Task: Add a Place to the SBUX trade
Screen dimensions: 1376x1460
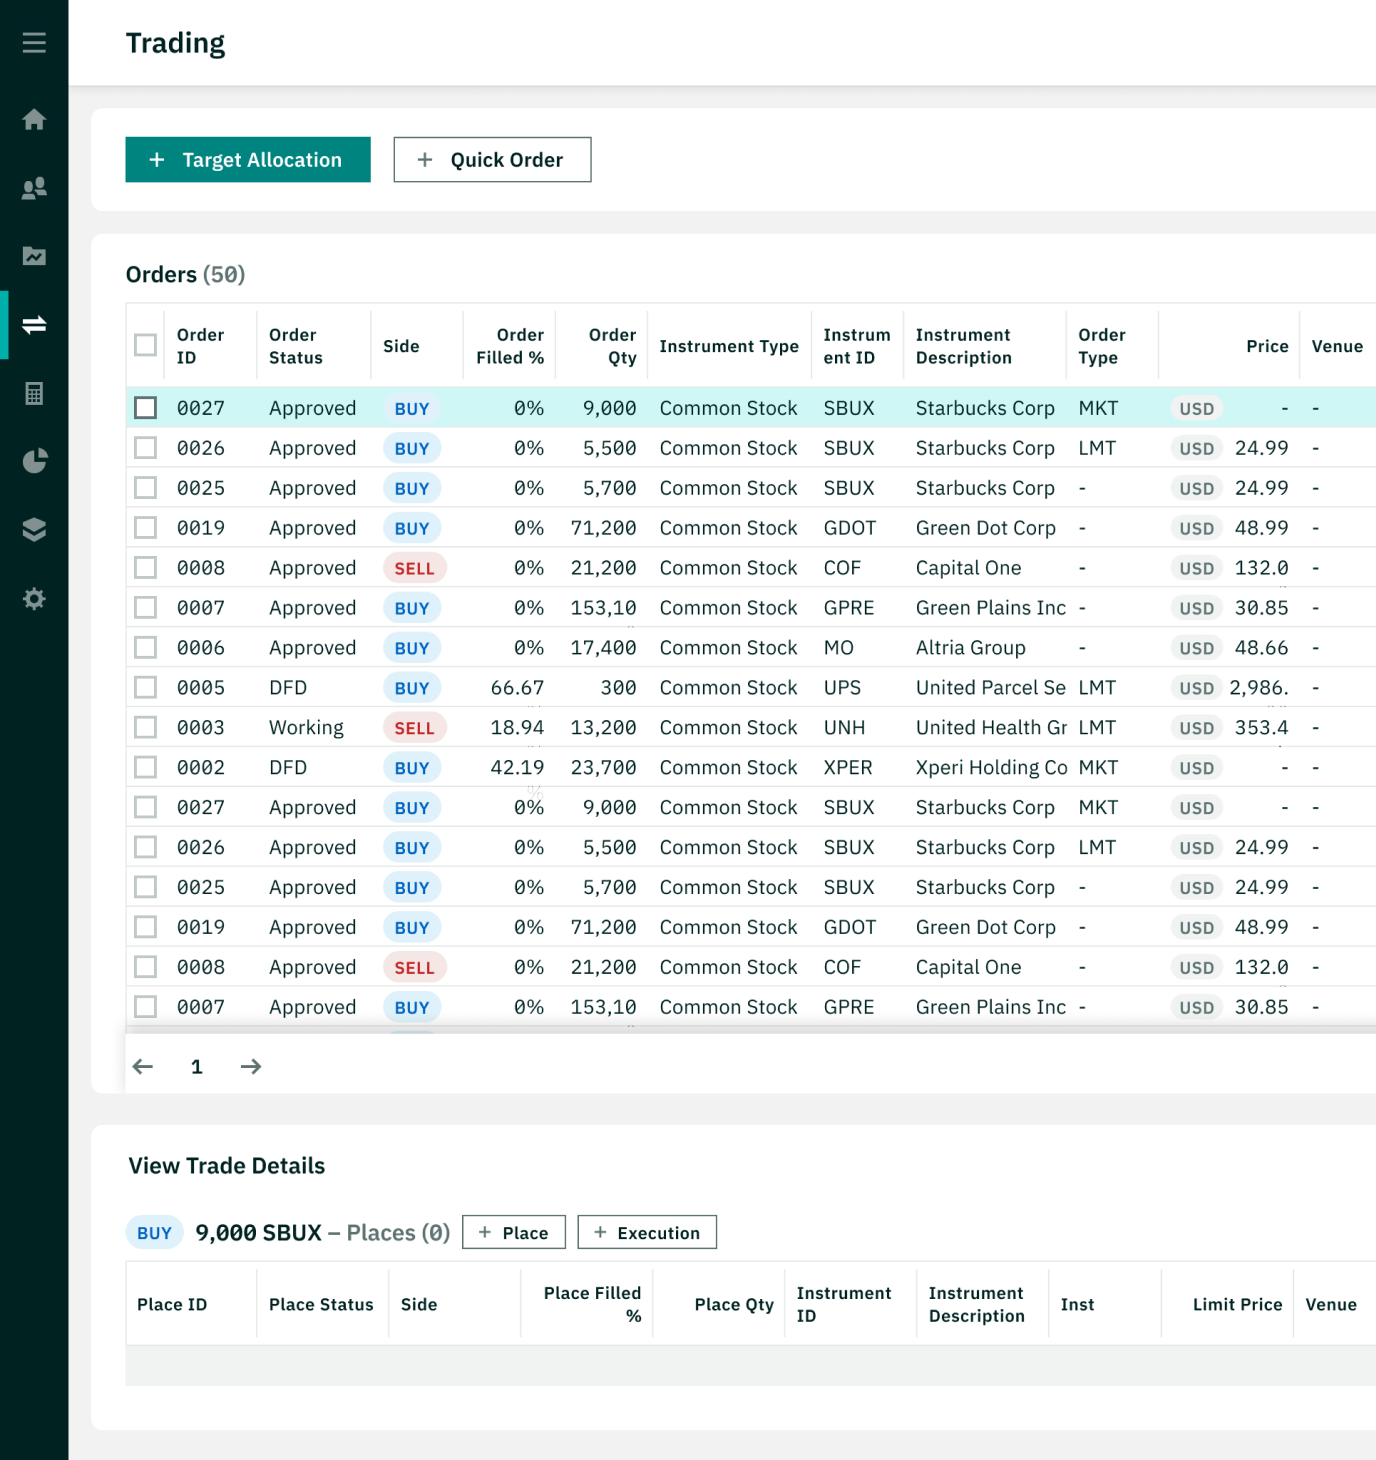Action: 514,1233
